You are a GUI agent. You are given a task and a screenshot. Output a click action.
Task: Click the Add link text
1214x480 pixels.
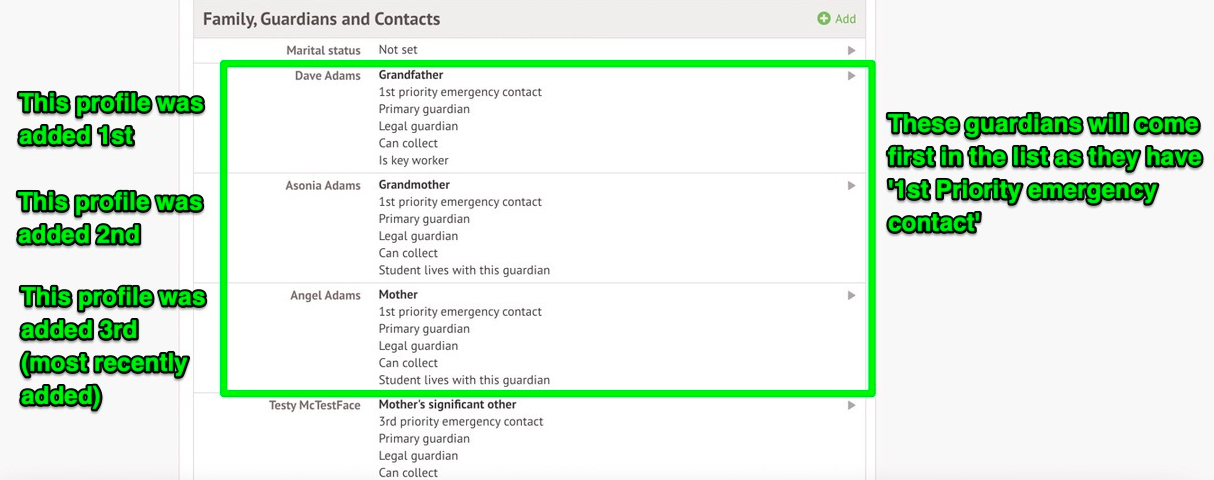coord(845,19)
